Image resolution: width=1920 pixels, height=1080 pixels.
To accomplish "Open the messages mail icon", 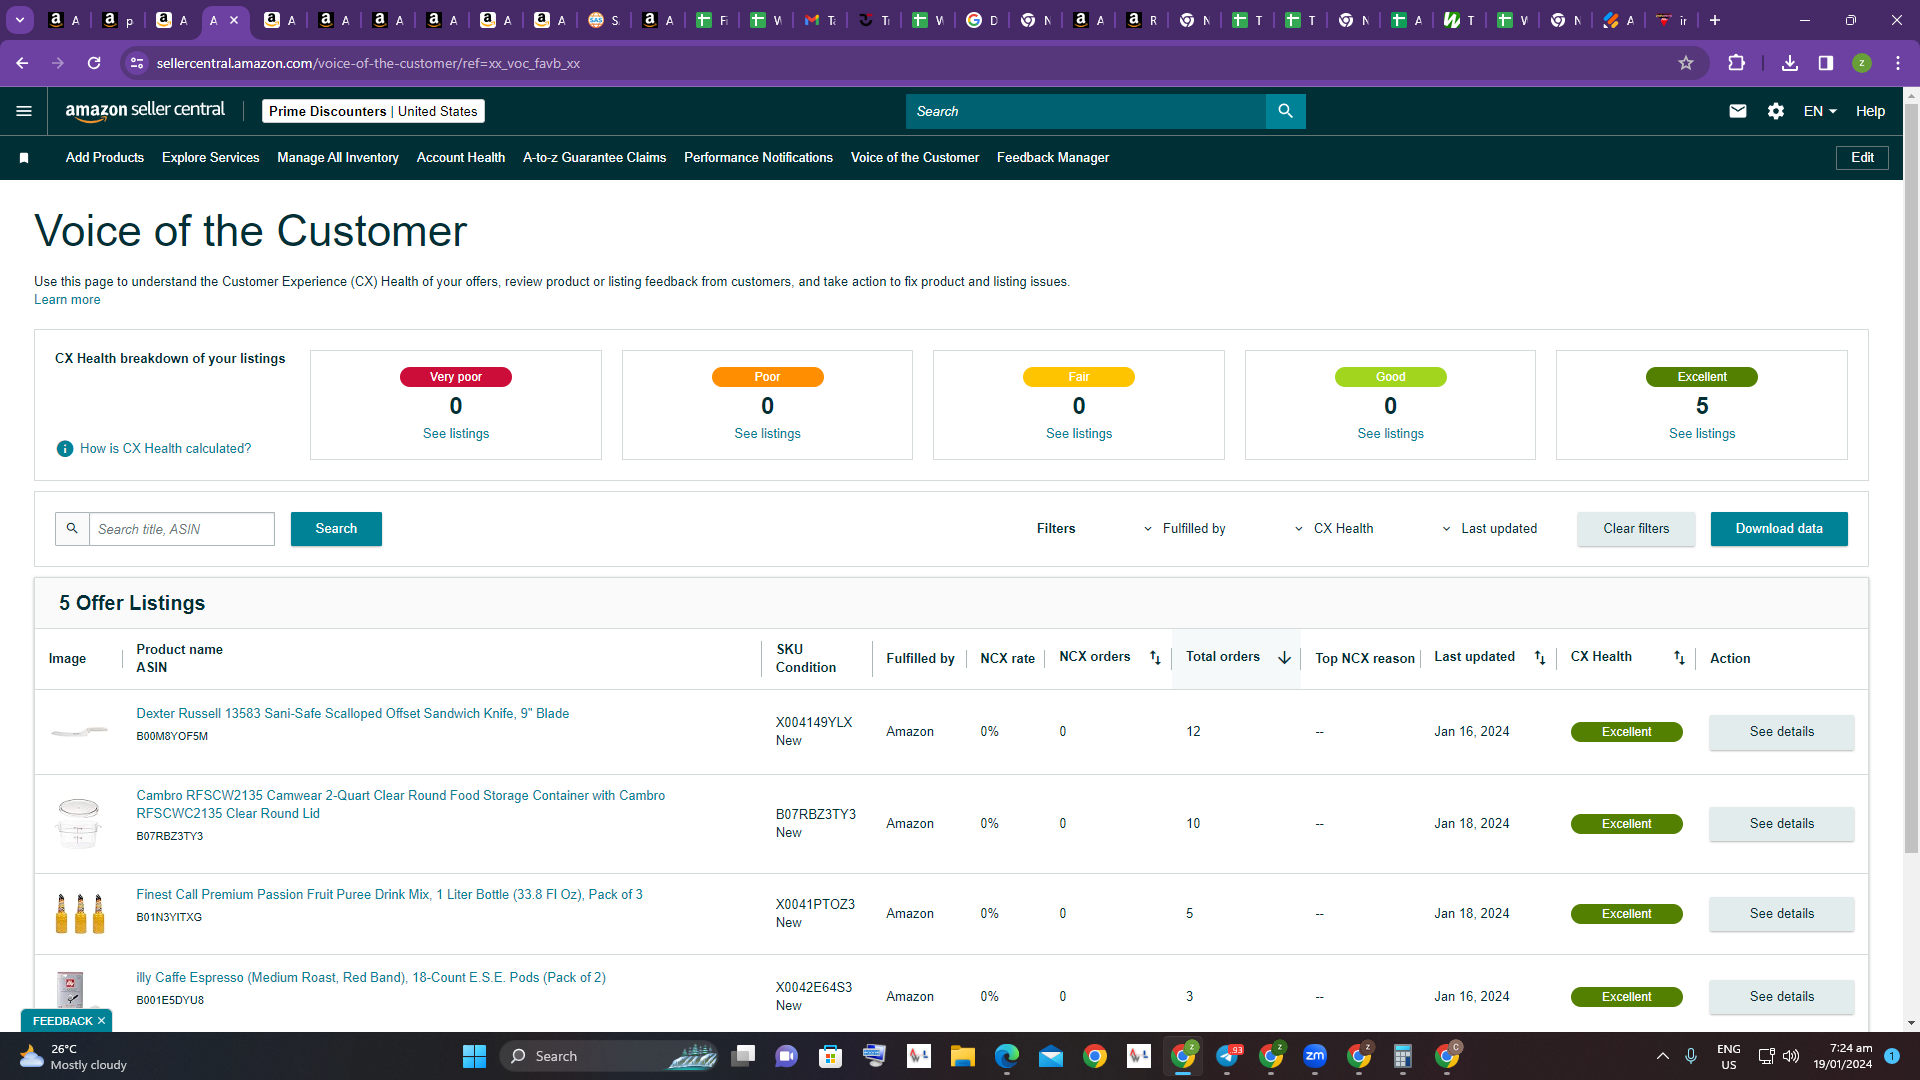I will click(x=1738, y=111).
